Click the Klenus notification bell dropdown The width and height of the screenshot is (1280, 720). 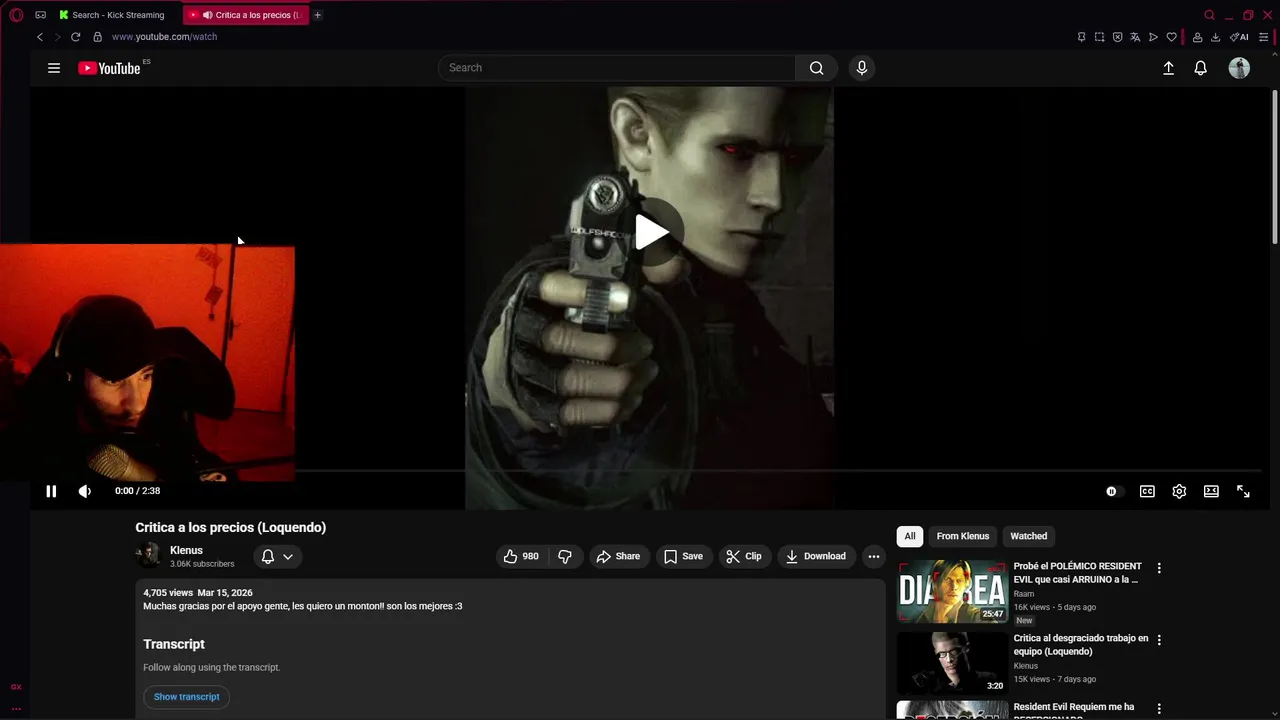click(x=277, y=556)
